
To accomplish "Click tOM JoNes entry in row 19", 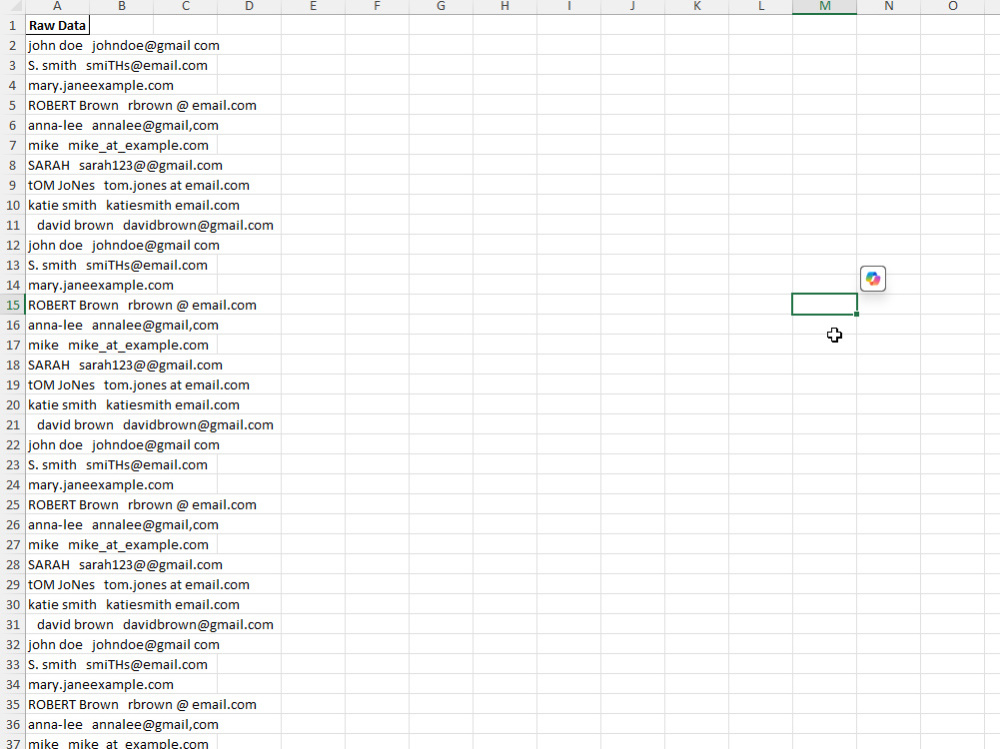I will click(x=138, y=385).
